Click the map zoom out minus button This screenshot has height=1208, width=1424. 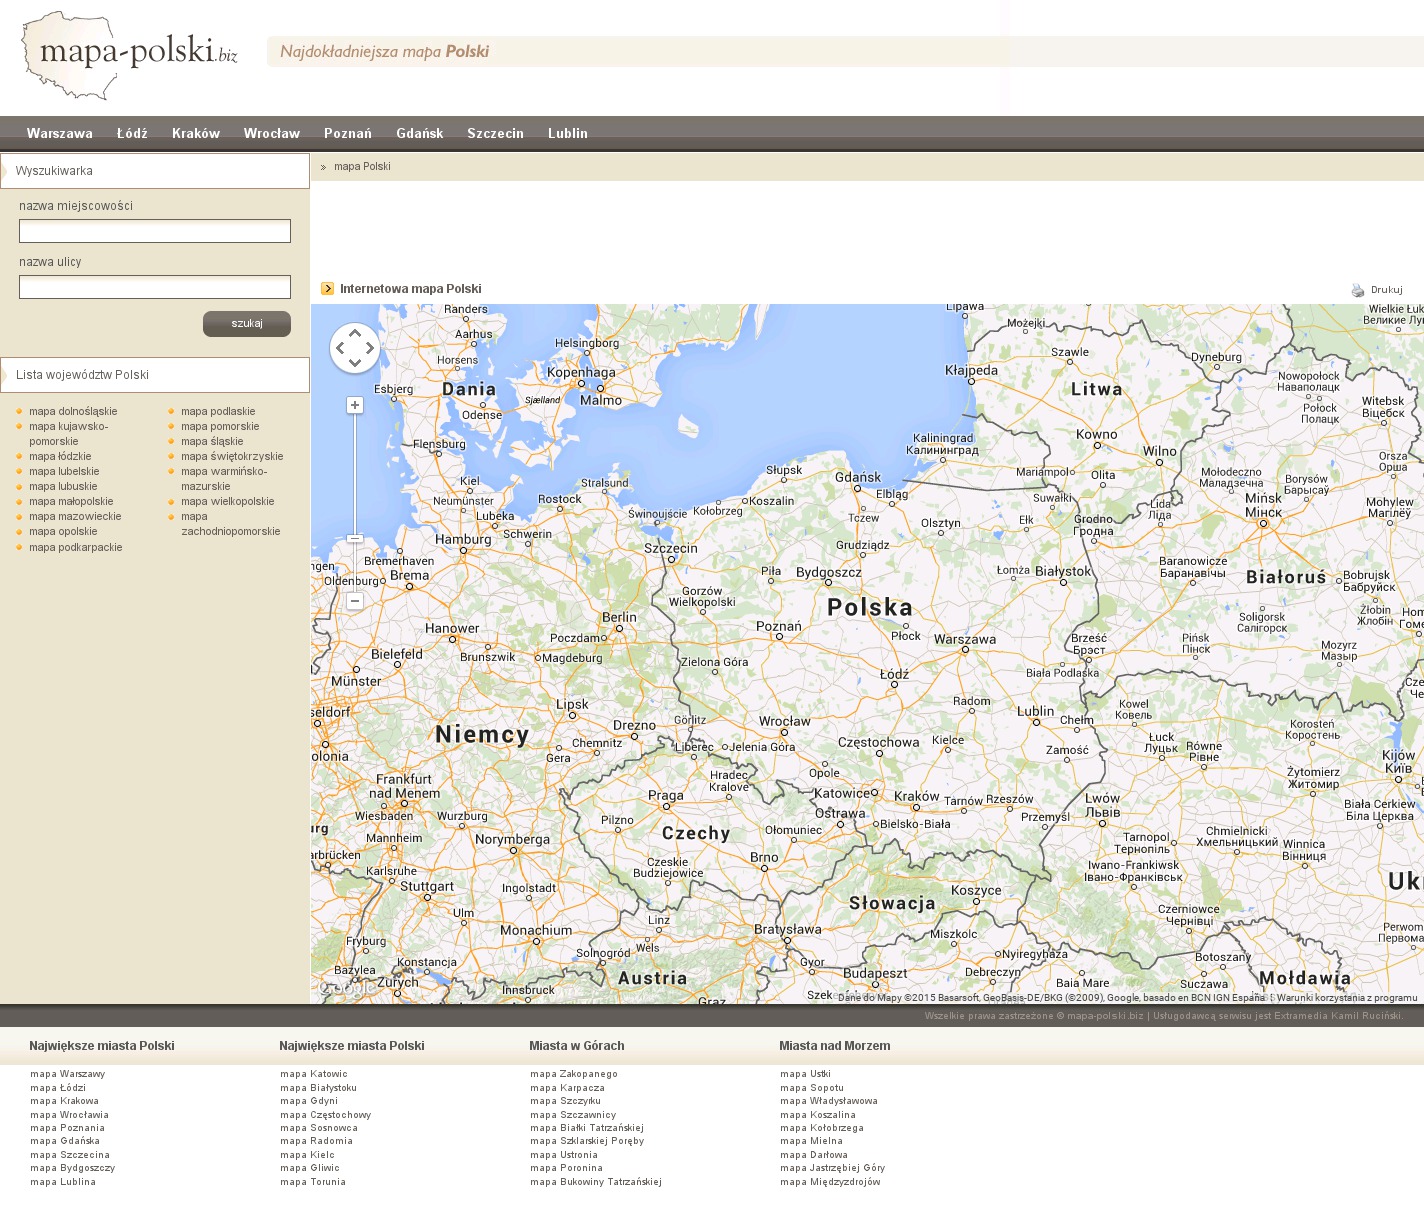pyautogui.click(x=354, y=601)
